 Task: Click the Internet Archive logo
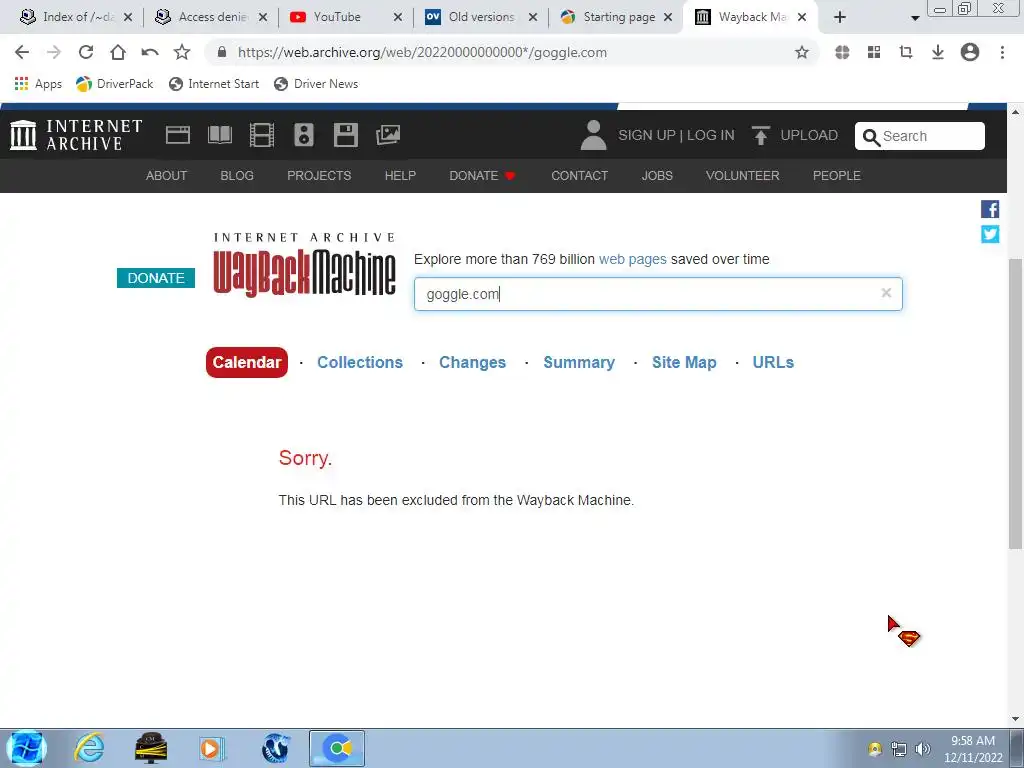[76, 135]
